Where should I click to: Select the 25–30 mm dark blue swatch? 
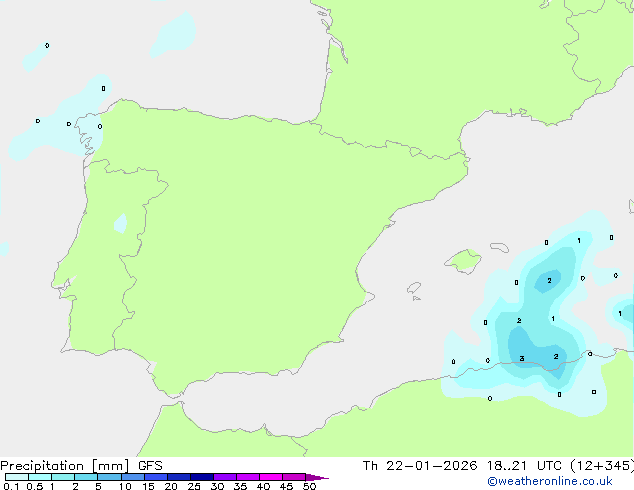tap(202, 477)
